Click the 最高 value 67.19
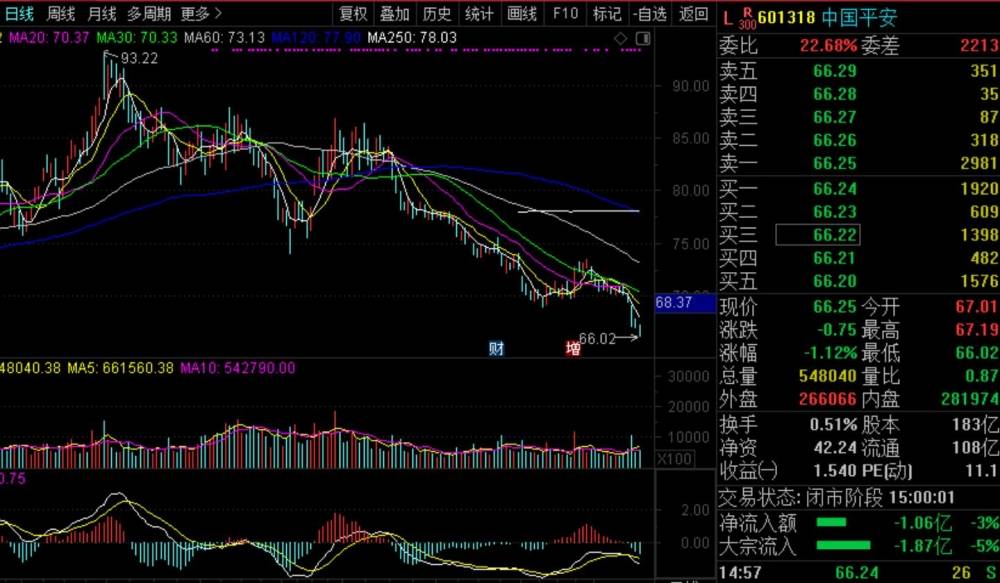Viewport: 1000px width, 583px height. tap(976, 330)
